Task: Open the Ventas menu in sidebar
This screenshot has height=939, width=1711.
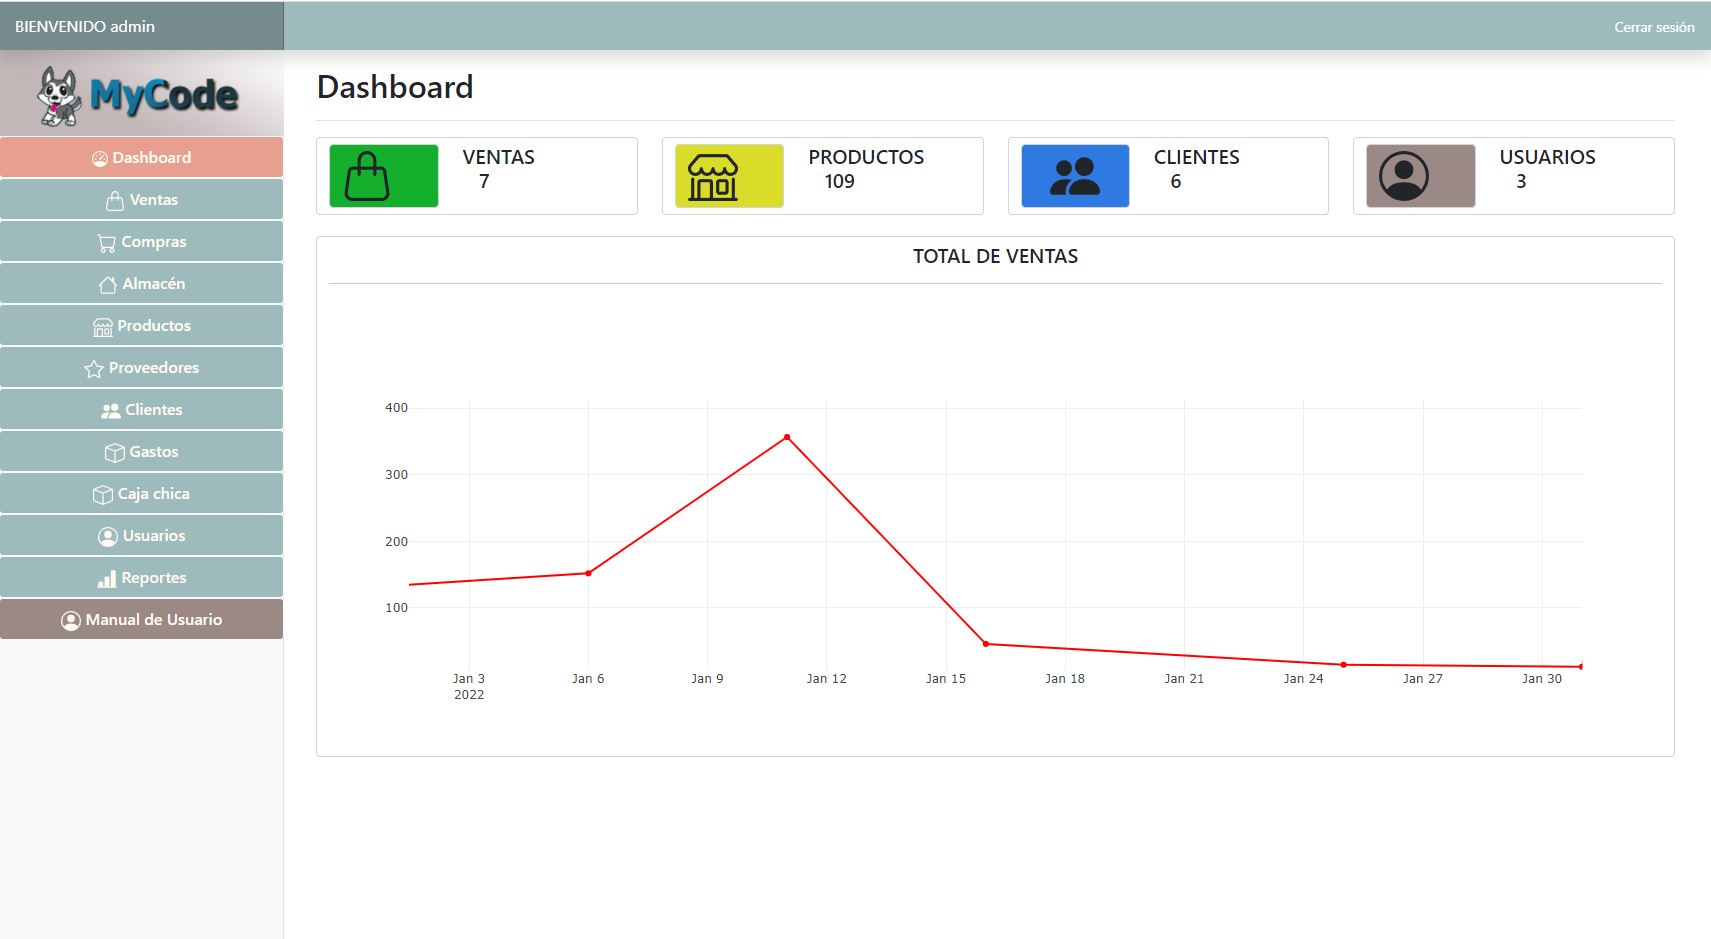Action: [x=142, y=200]
